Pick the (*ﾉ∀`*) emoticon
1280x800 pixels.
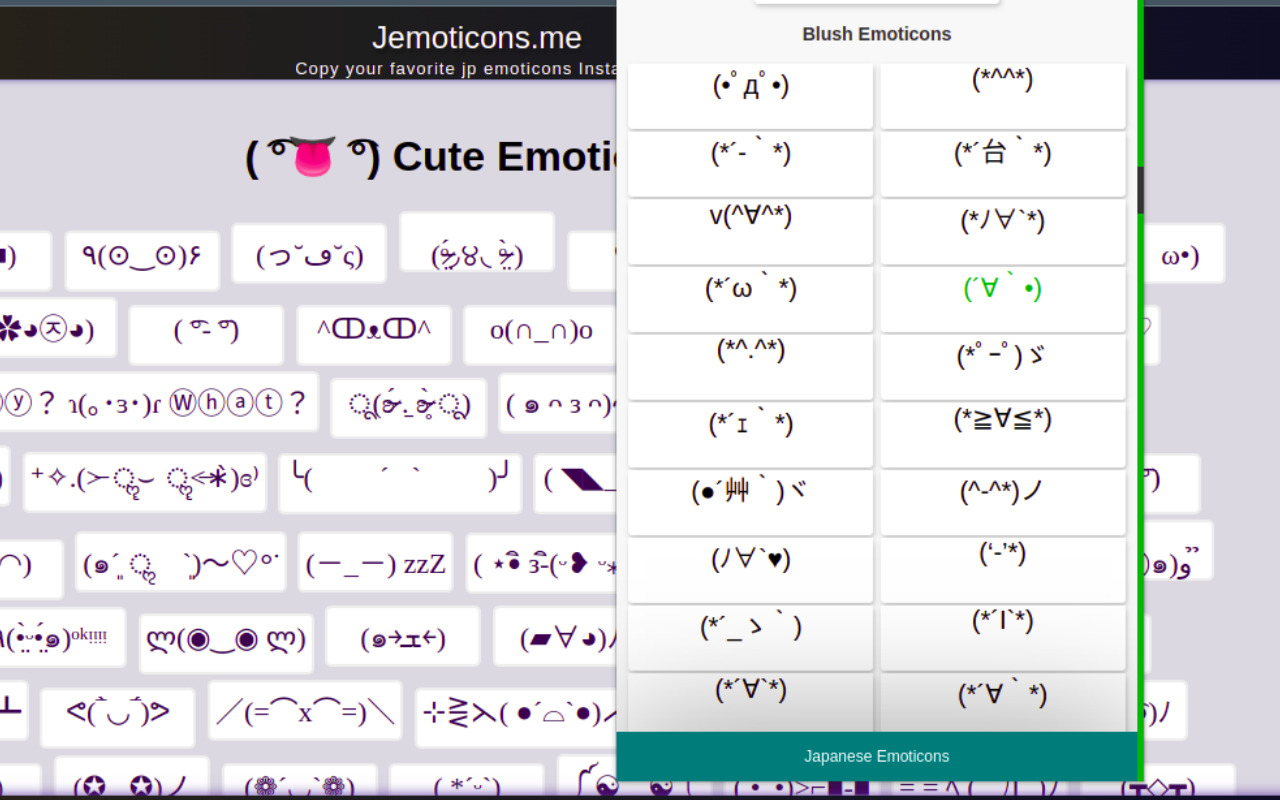click(x=1003, y=232)
